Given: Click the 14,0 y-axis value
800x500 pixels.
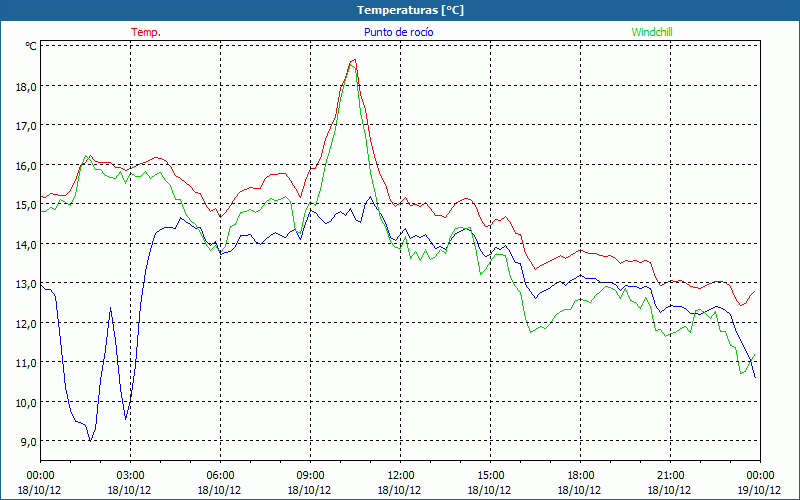Looking at the screenshot, I should click(27, 244).
